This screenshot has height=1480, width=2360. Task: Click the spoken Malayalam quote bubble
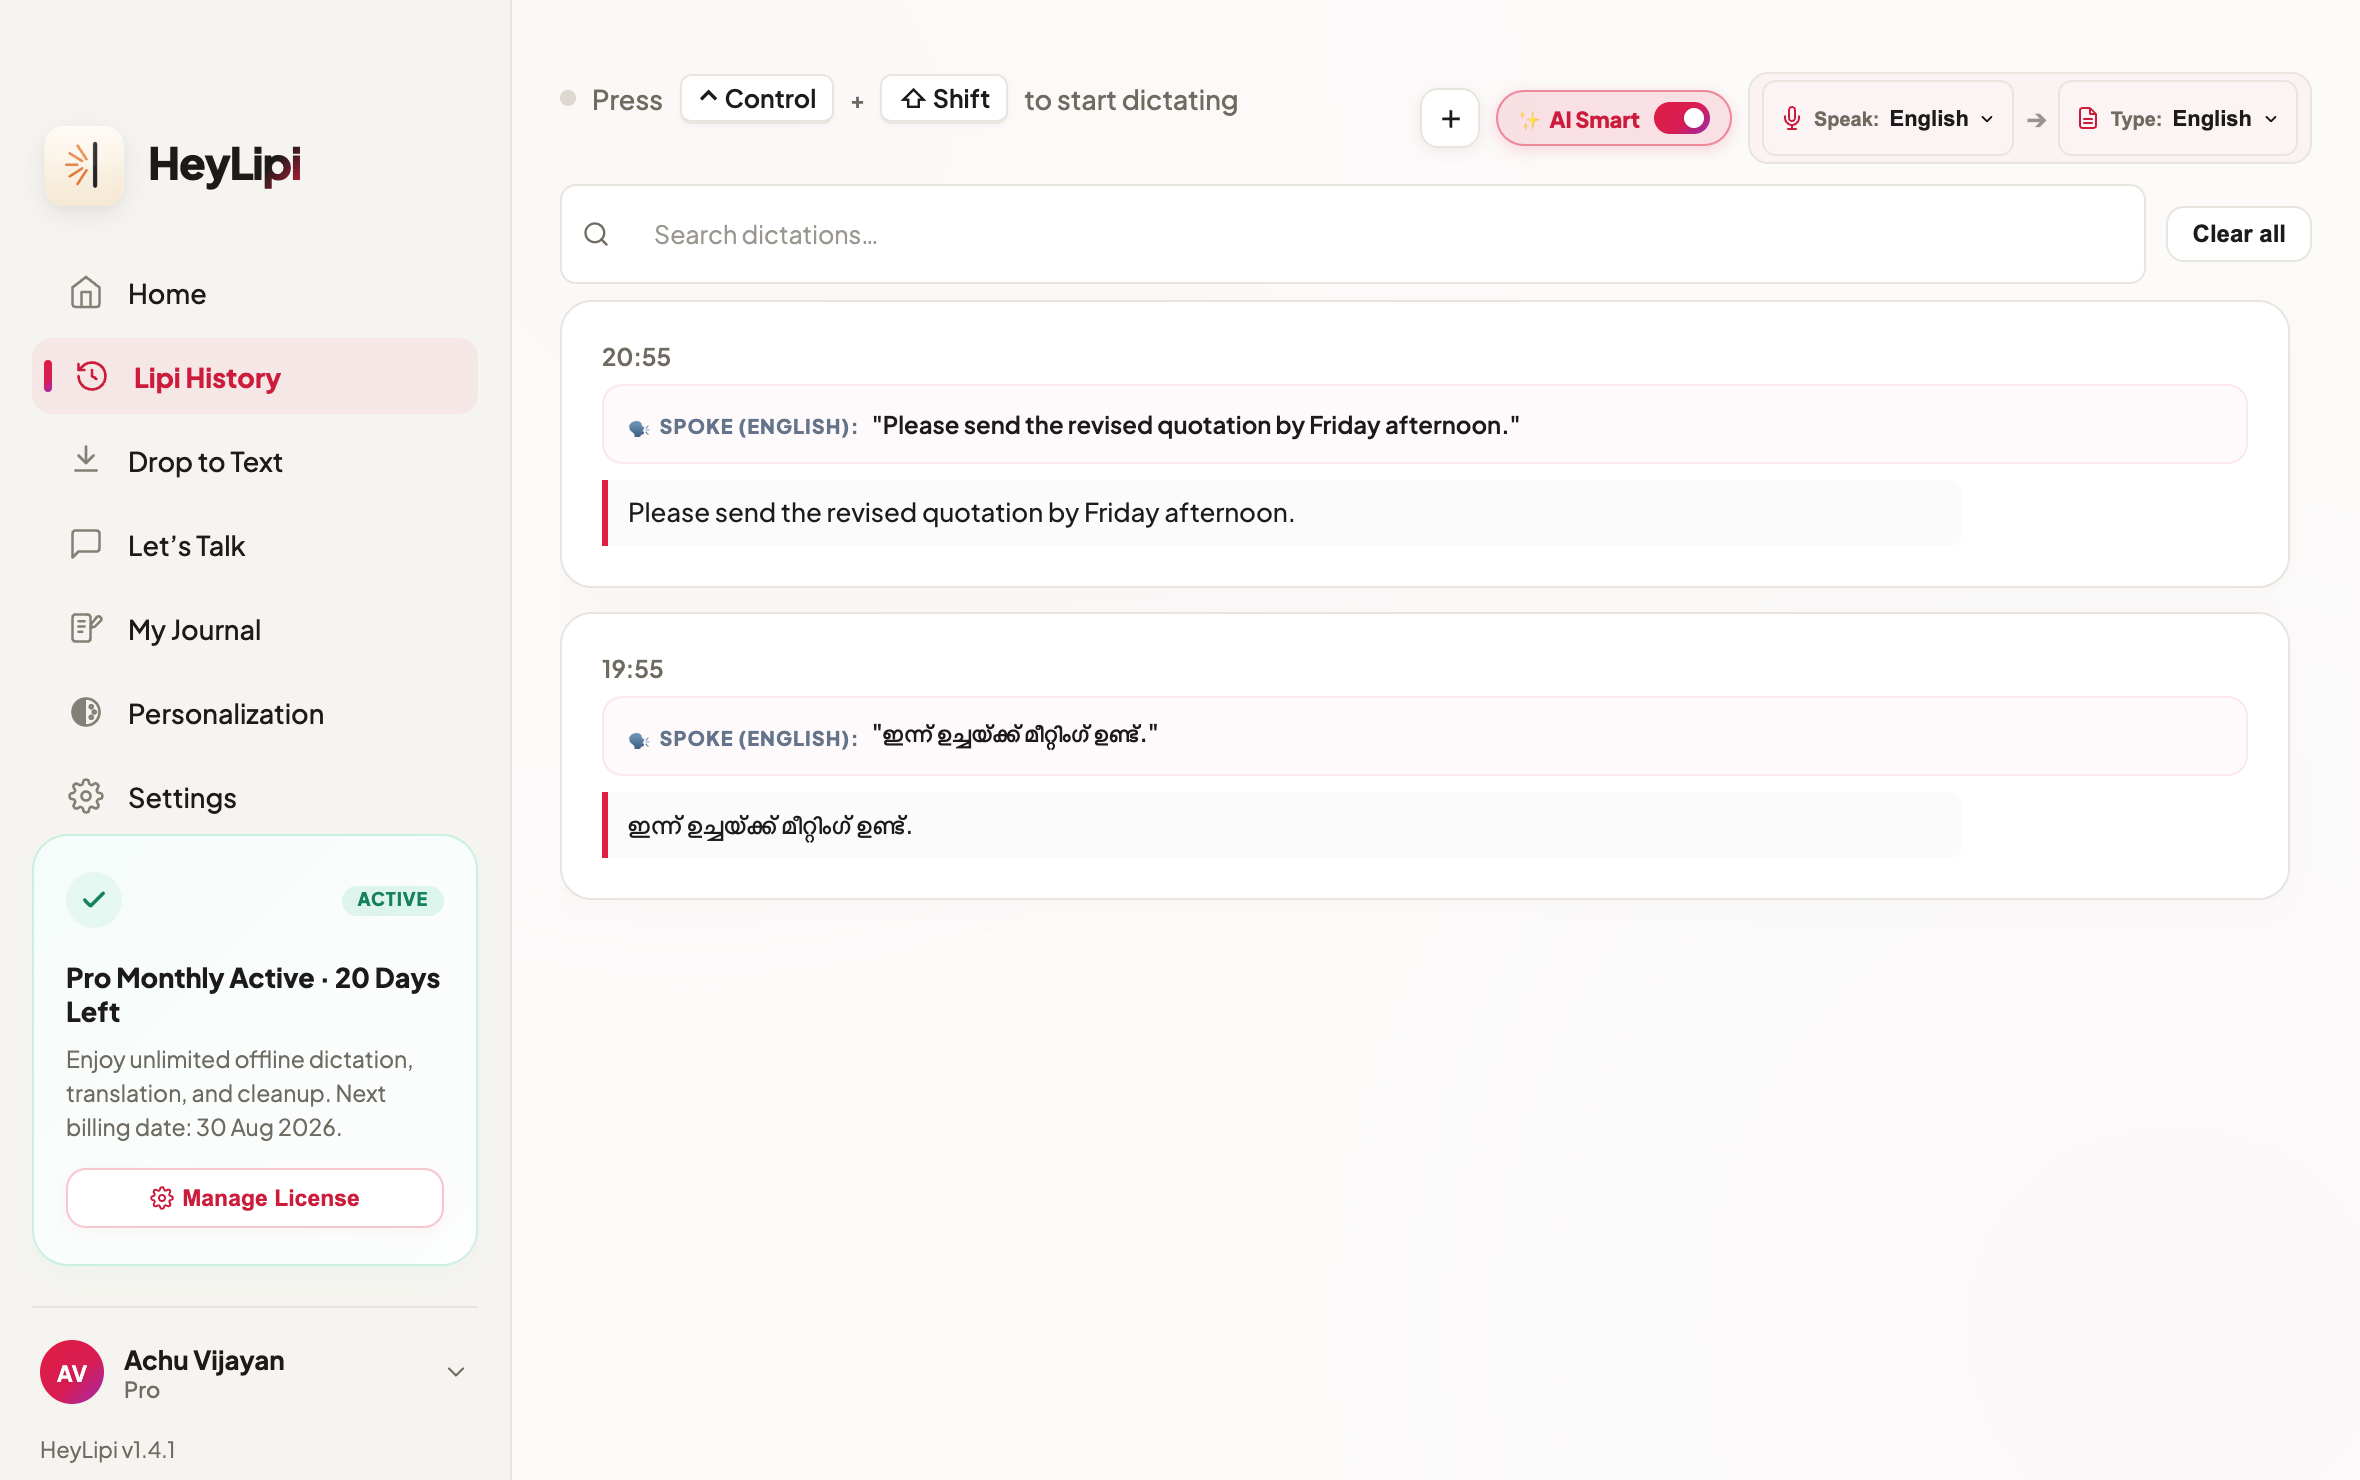click(x=1424, y=737)
